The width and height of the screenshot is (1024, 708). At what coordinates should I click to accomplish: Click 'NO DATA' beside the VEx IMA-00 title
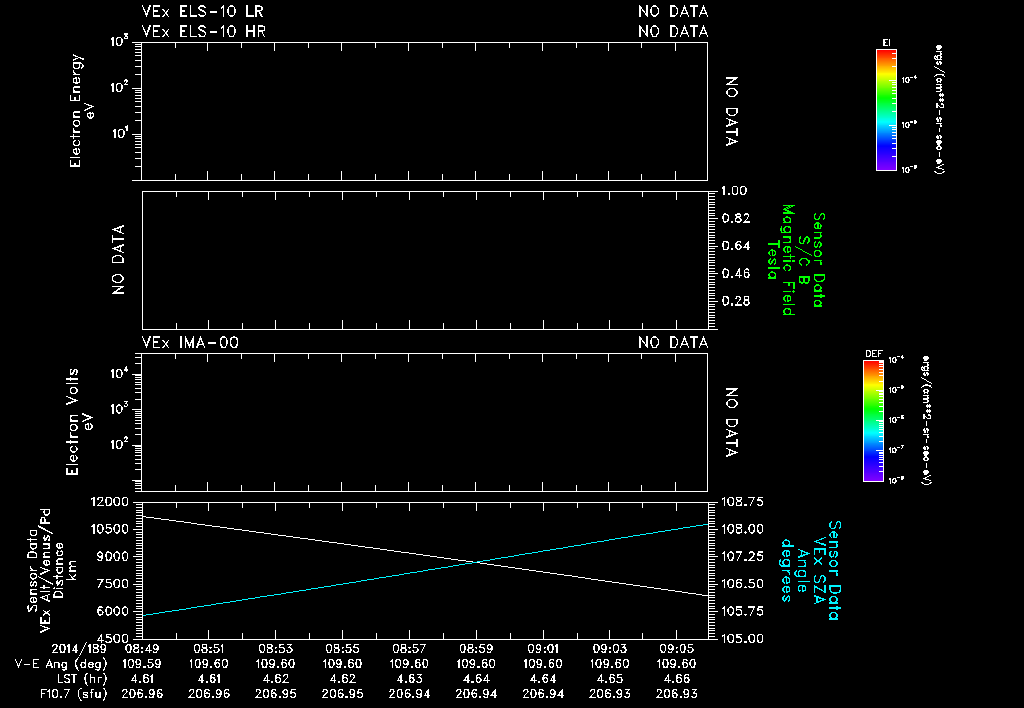click(x=673, y=343)
